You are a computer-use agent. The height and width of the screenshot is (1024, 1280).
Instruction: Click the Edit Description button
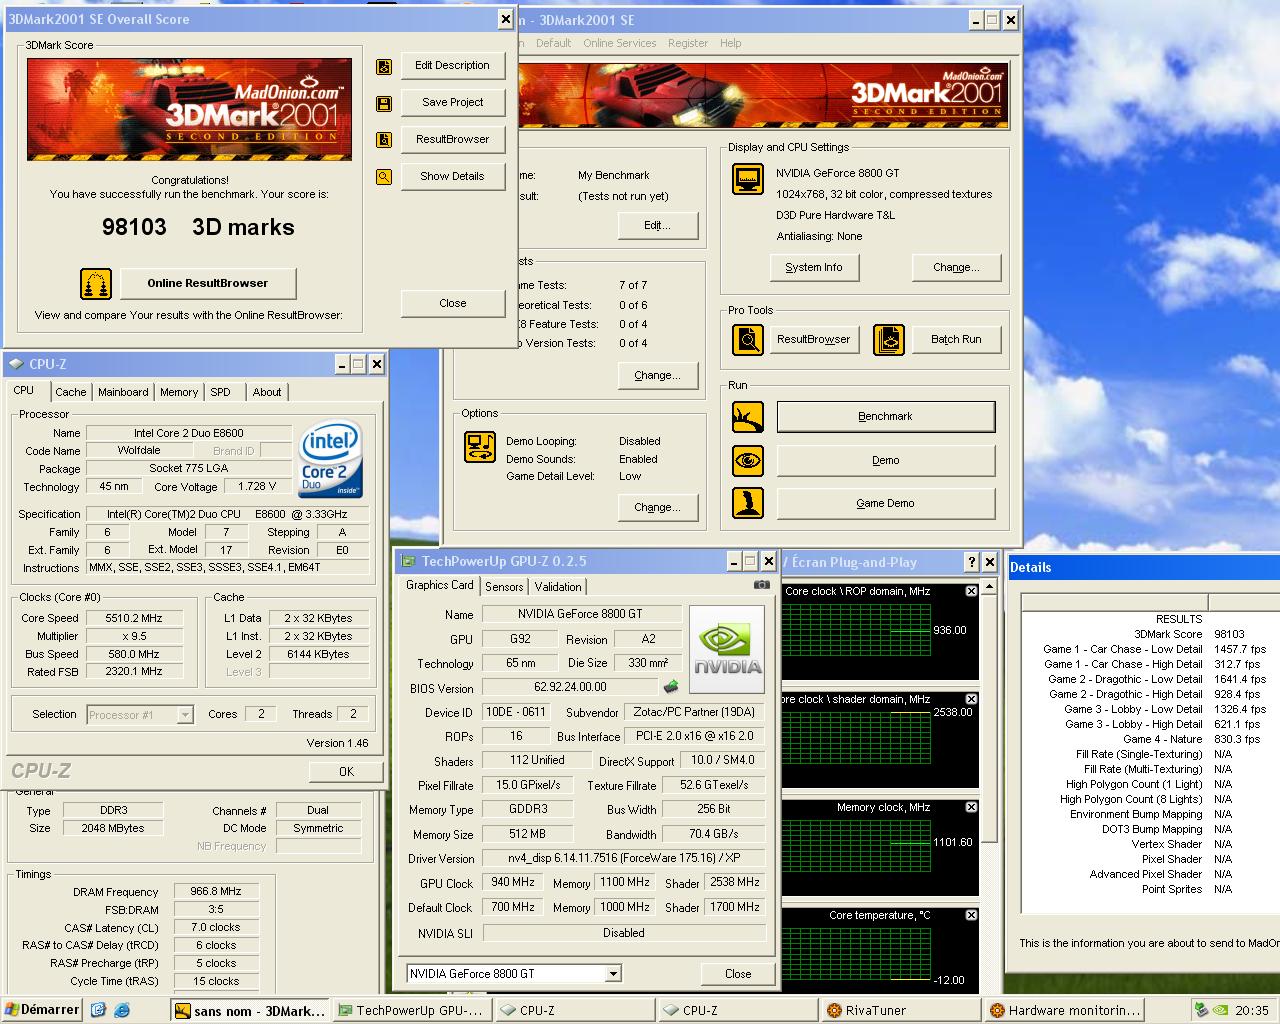453,66
